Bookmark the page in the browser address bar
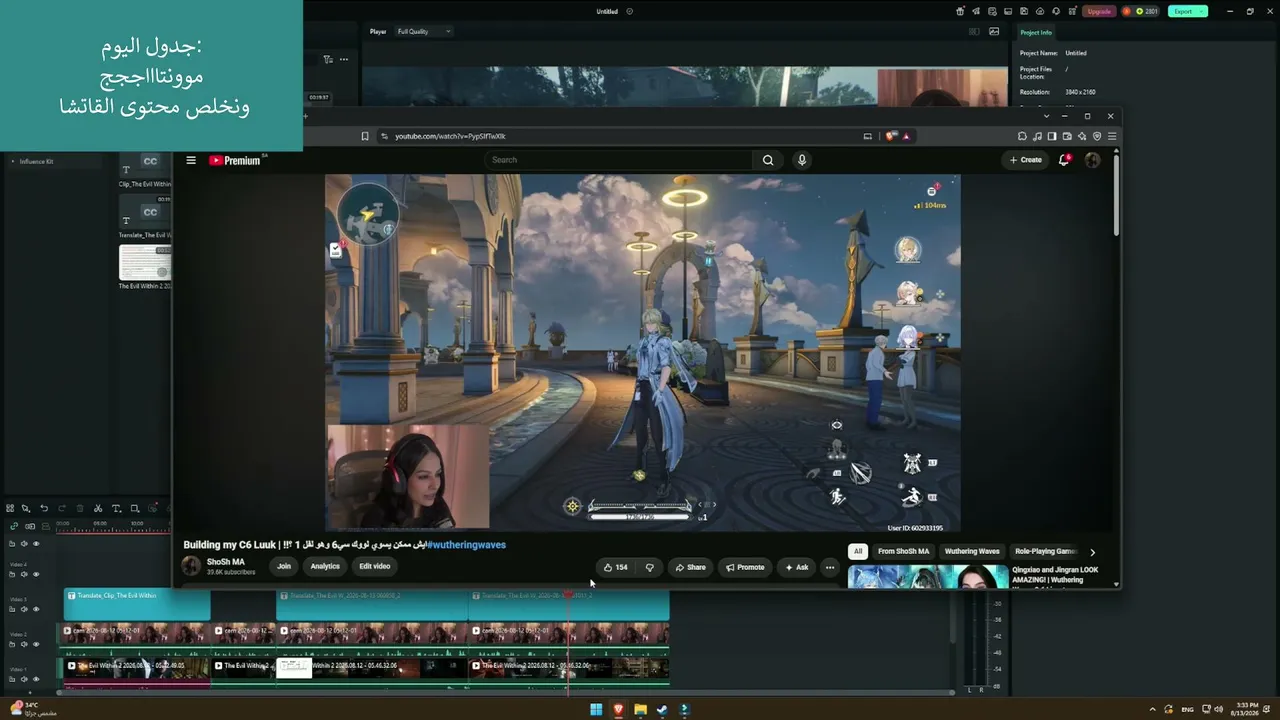Viewport: 1280px width, 720px height. click(x=365, y=136)
